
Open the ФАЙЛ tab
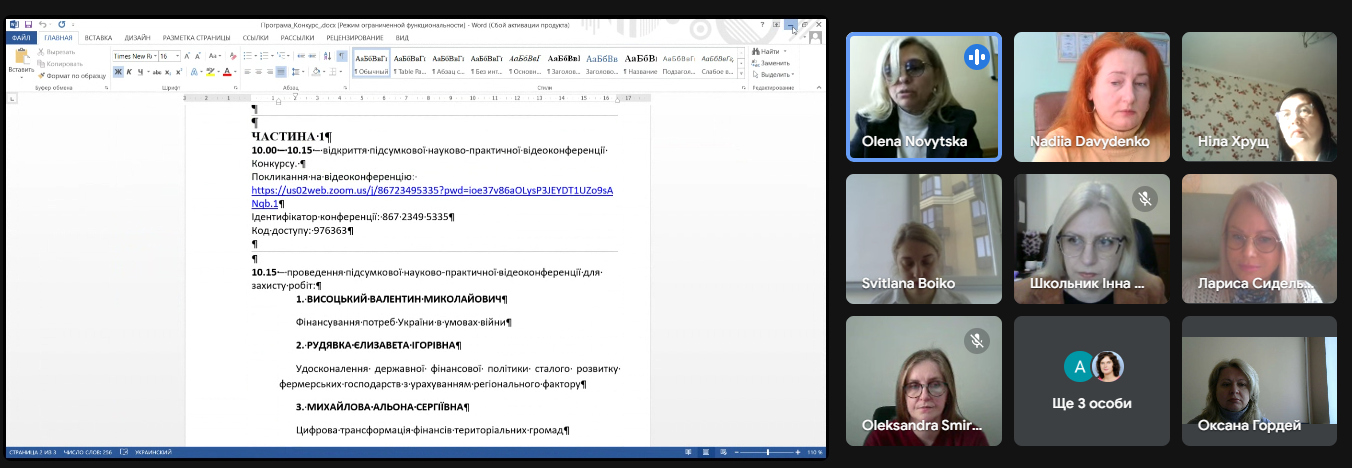(x=20, y=38)
